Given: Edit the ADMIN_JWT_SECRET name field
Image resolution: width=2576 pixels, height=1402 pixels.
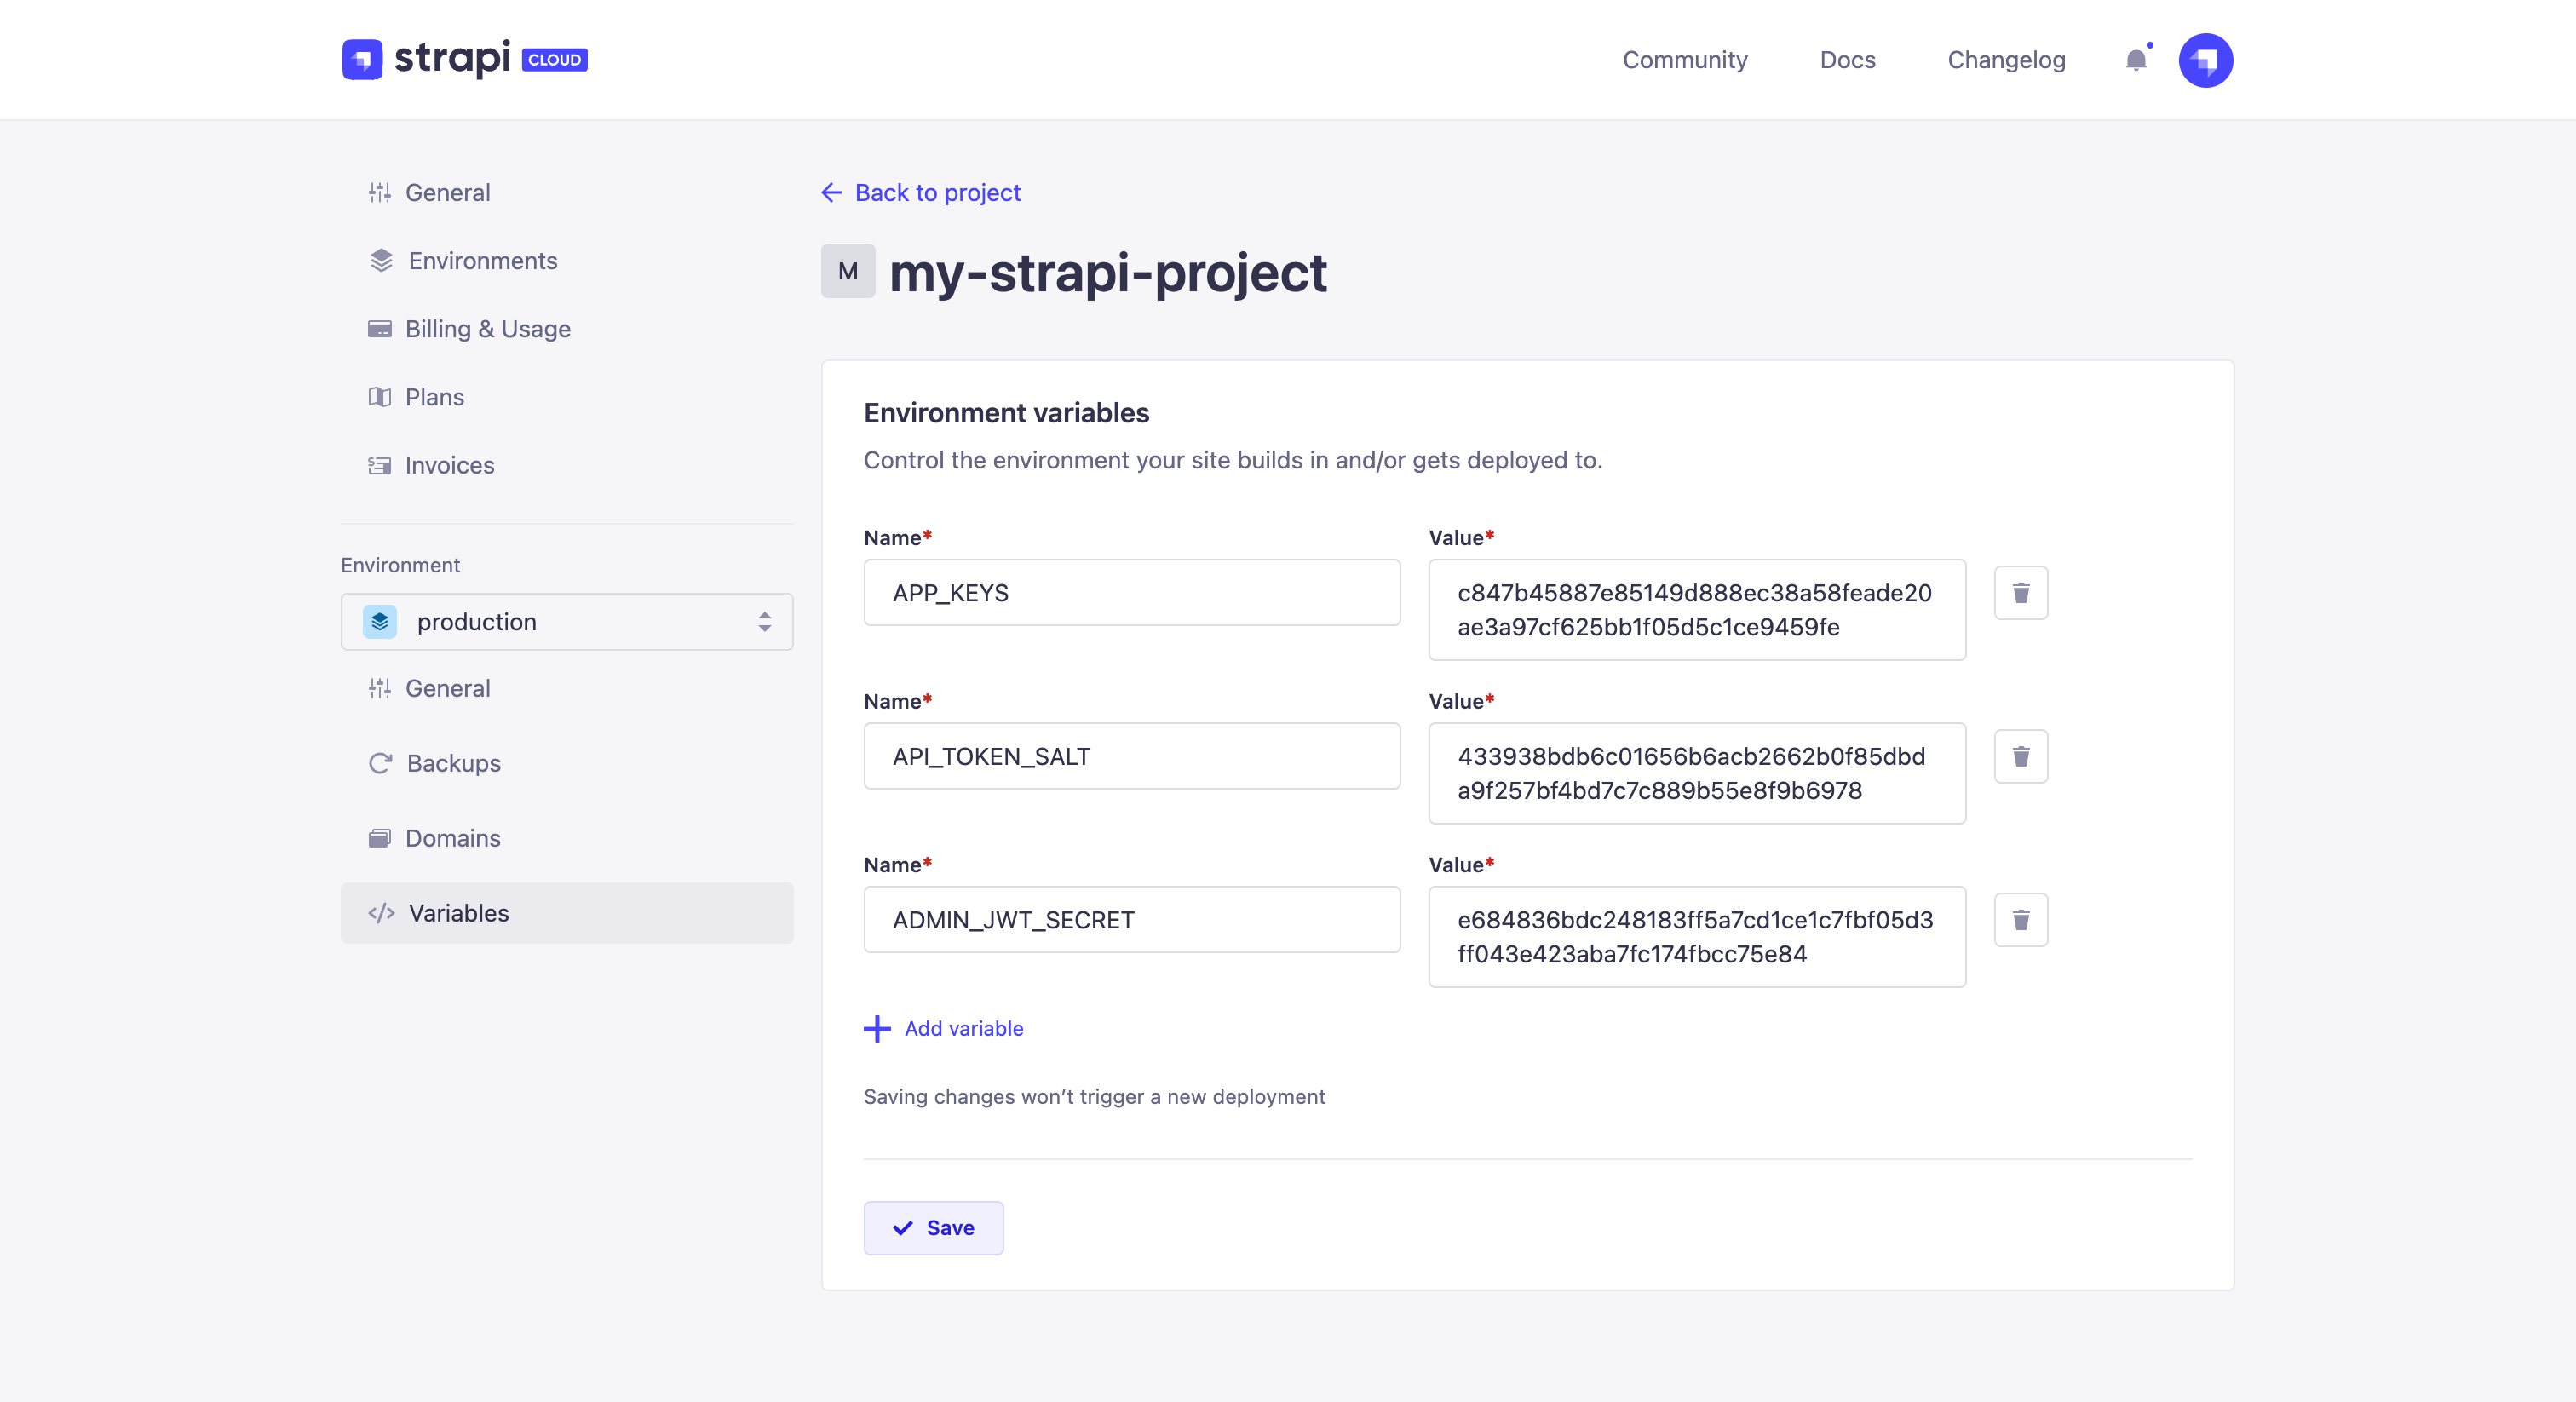Looking at the screenshot, I should [1131, 920].
